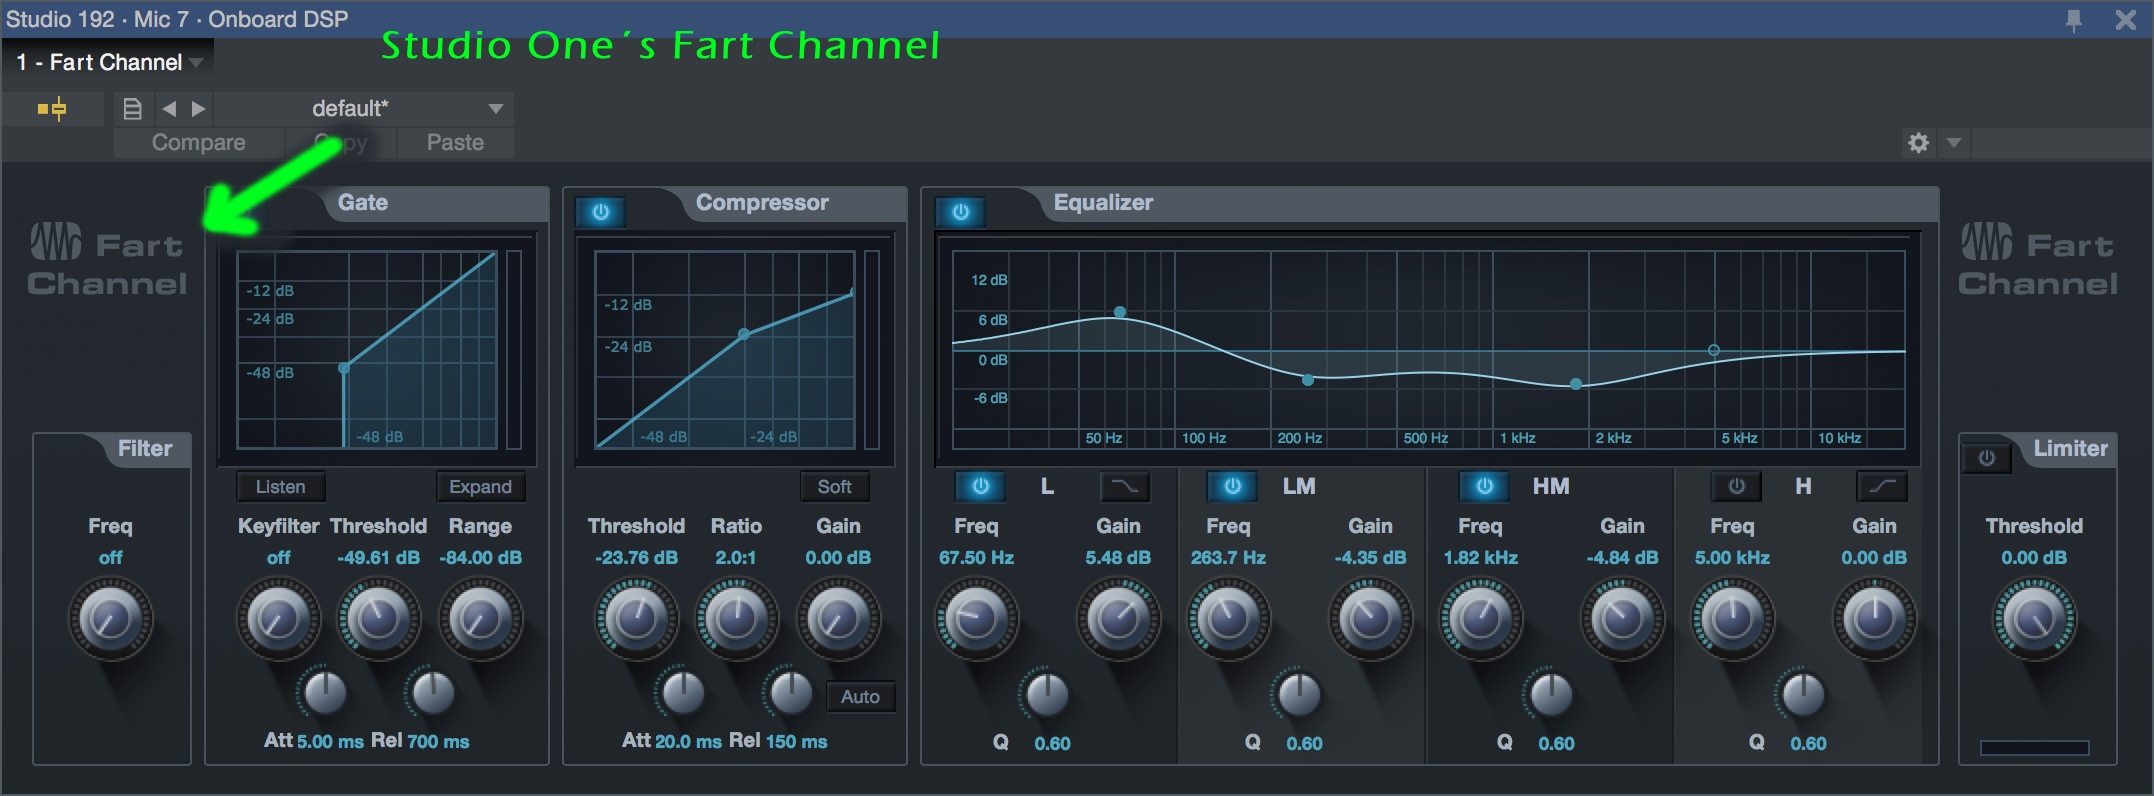Screen dimensions: 2154x796
Task: Click the Gate Release small knob
Action: (433, 692)
